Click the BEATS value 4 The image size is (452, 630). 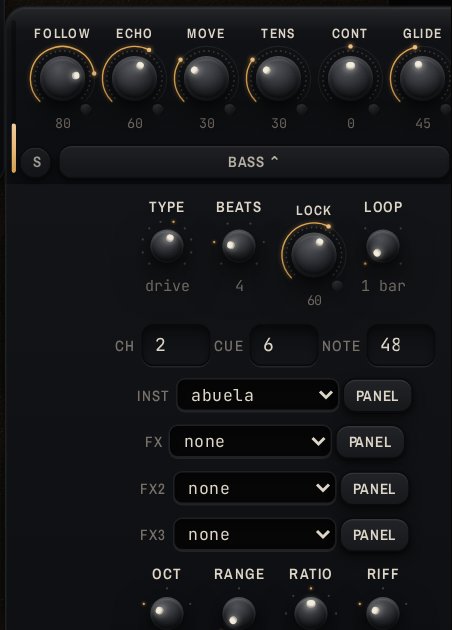click(240, 286)
